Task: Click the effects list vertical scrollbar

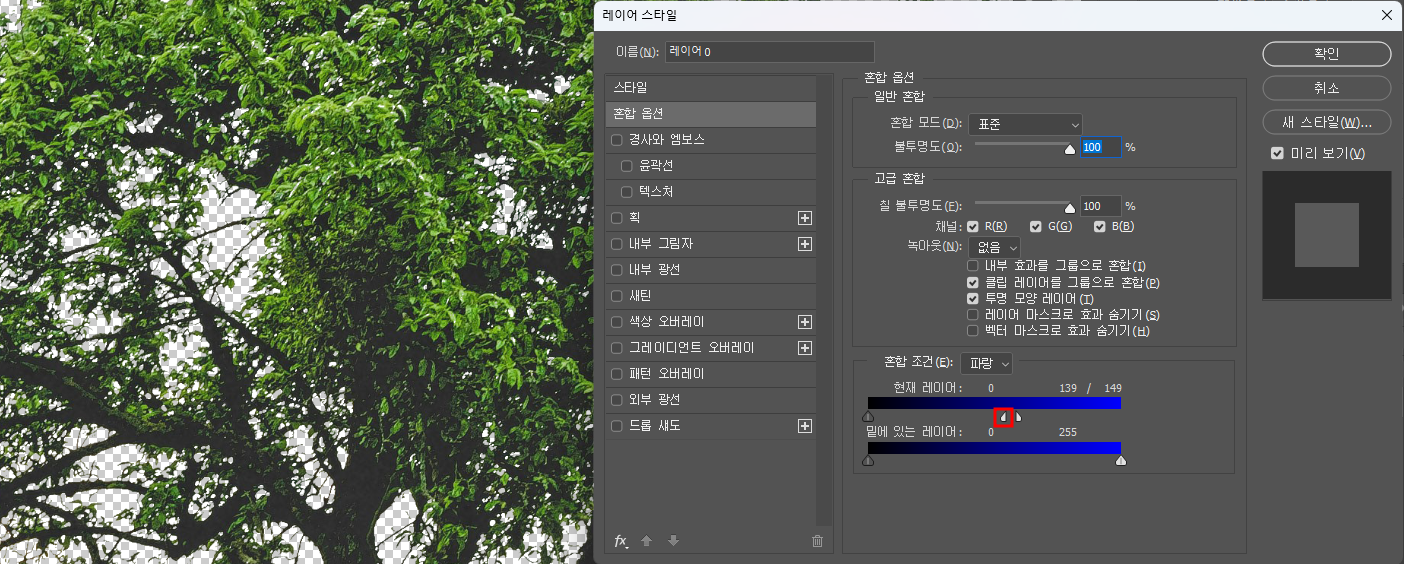Action: click(x=825, y=300)
